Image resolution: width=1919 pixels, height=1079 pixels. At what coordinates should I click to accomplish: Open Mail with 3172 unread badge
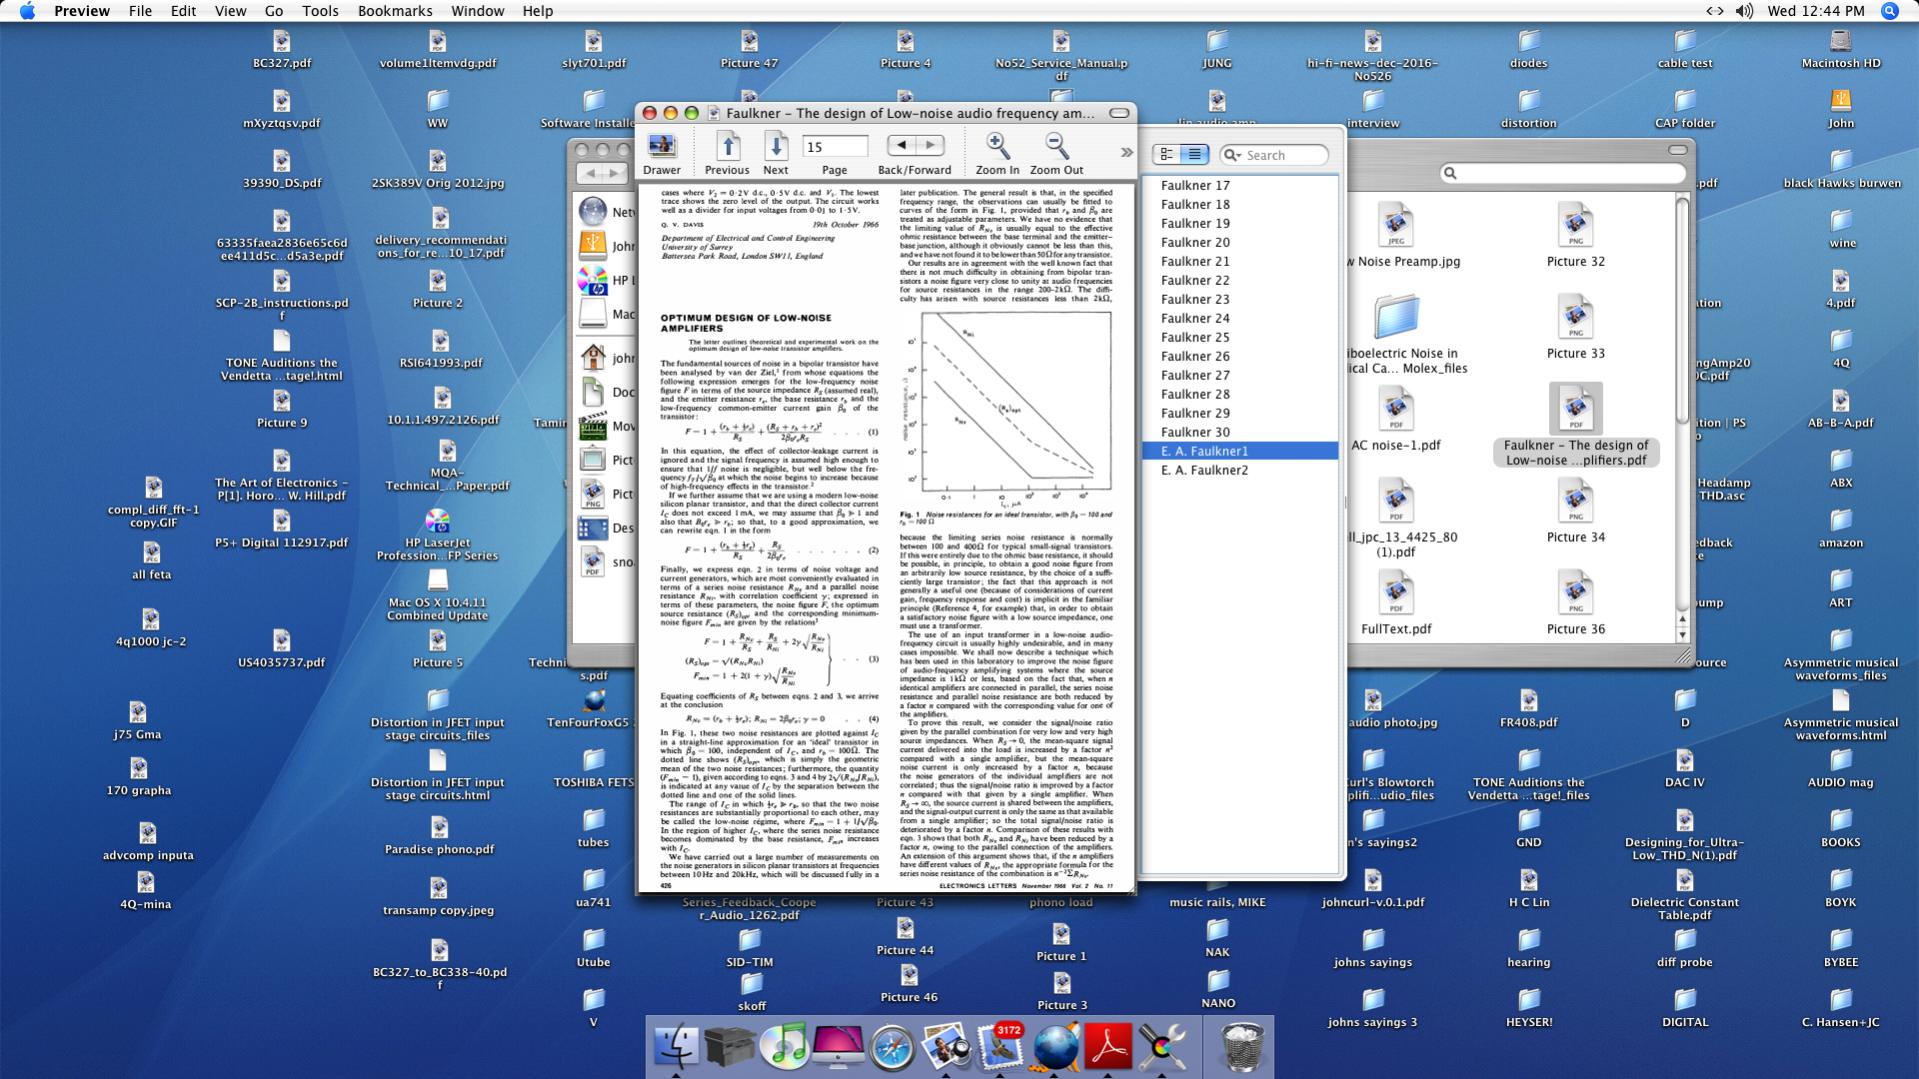pos(1000,1046)
